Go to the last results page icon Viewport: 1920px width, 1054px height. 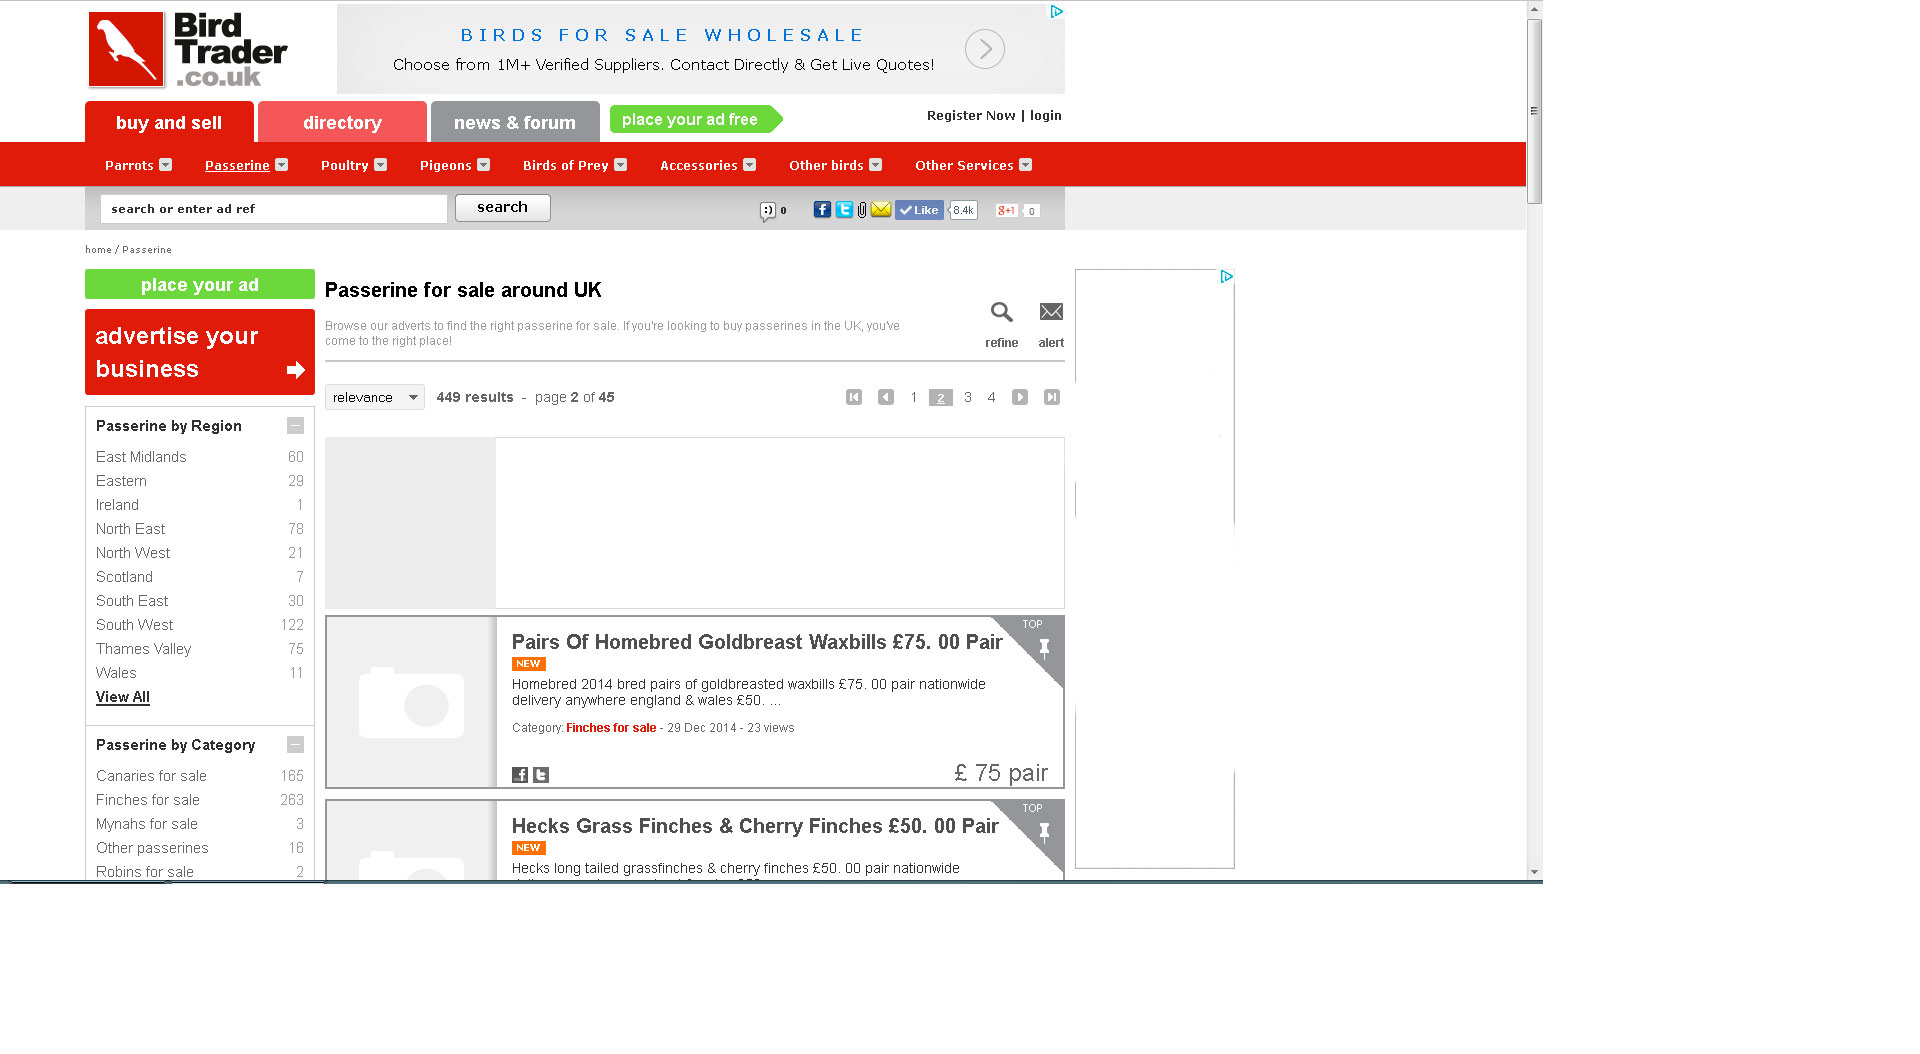coord(1051,398)
